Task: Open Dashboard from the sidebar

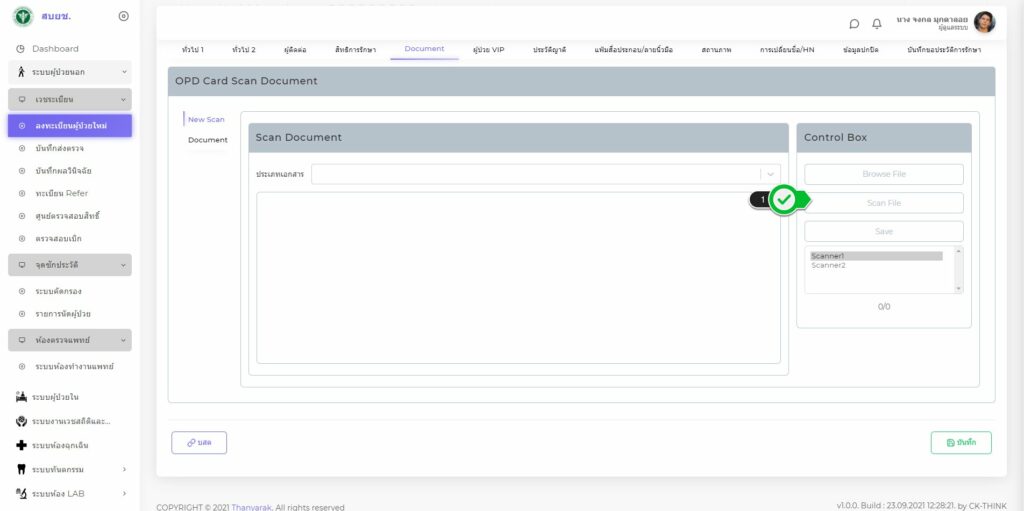Action: click(x=55, y=49)
